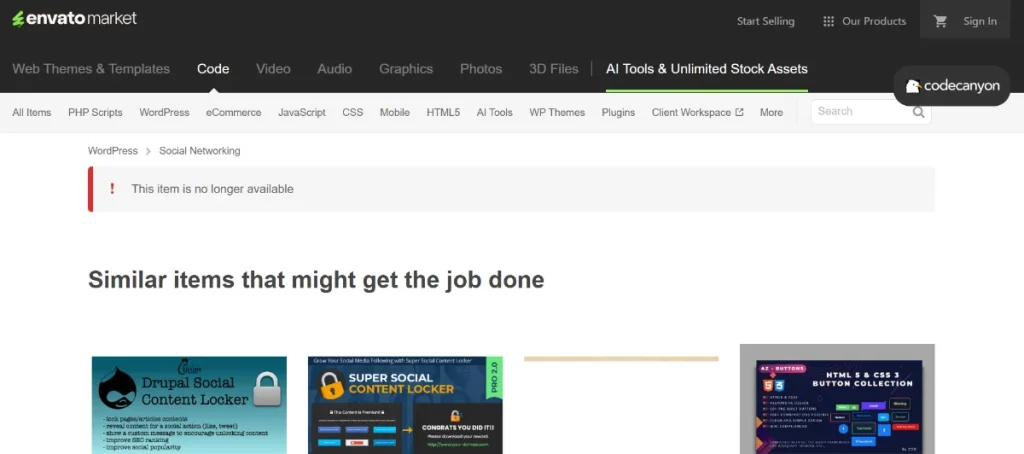
Task: Open the Photos category
Action: click(481, 69)
